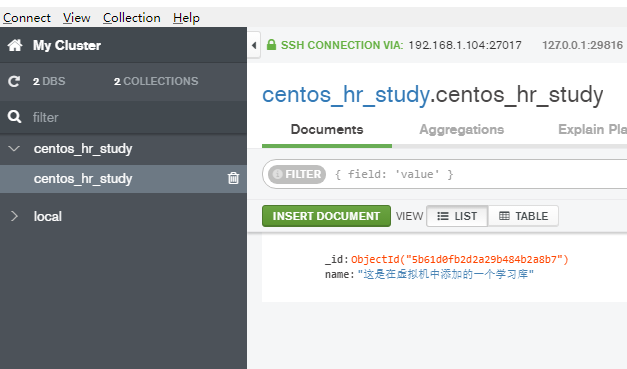This screenshot has width=627, height=369.
Task: Delete the centos_hr_study collection via trash icon
Action: [x=234, y=178]
